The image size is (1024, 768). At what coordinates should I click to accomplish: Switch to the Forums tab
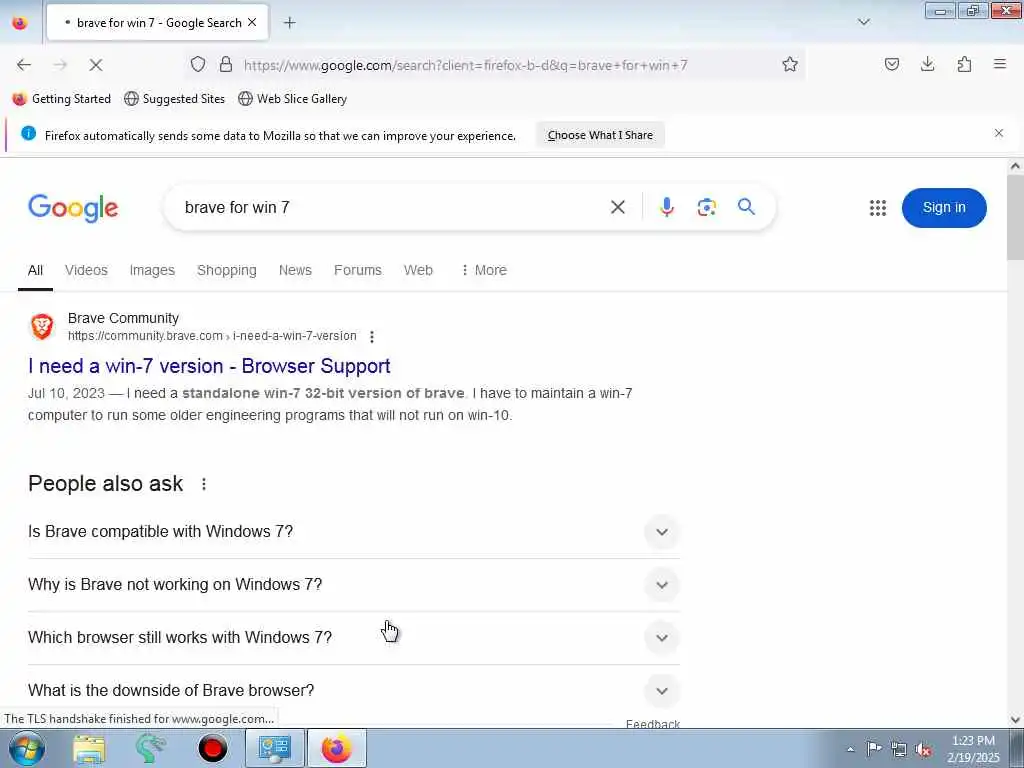[x=357, y=270]
